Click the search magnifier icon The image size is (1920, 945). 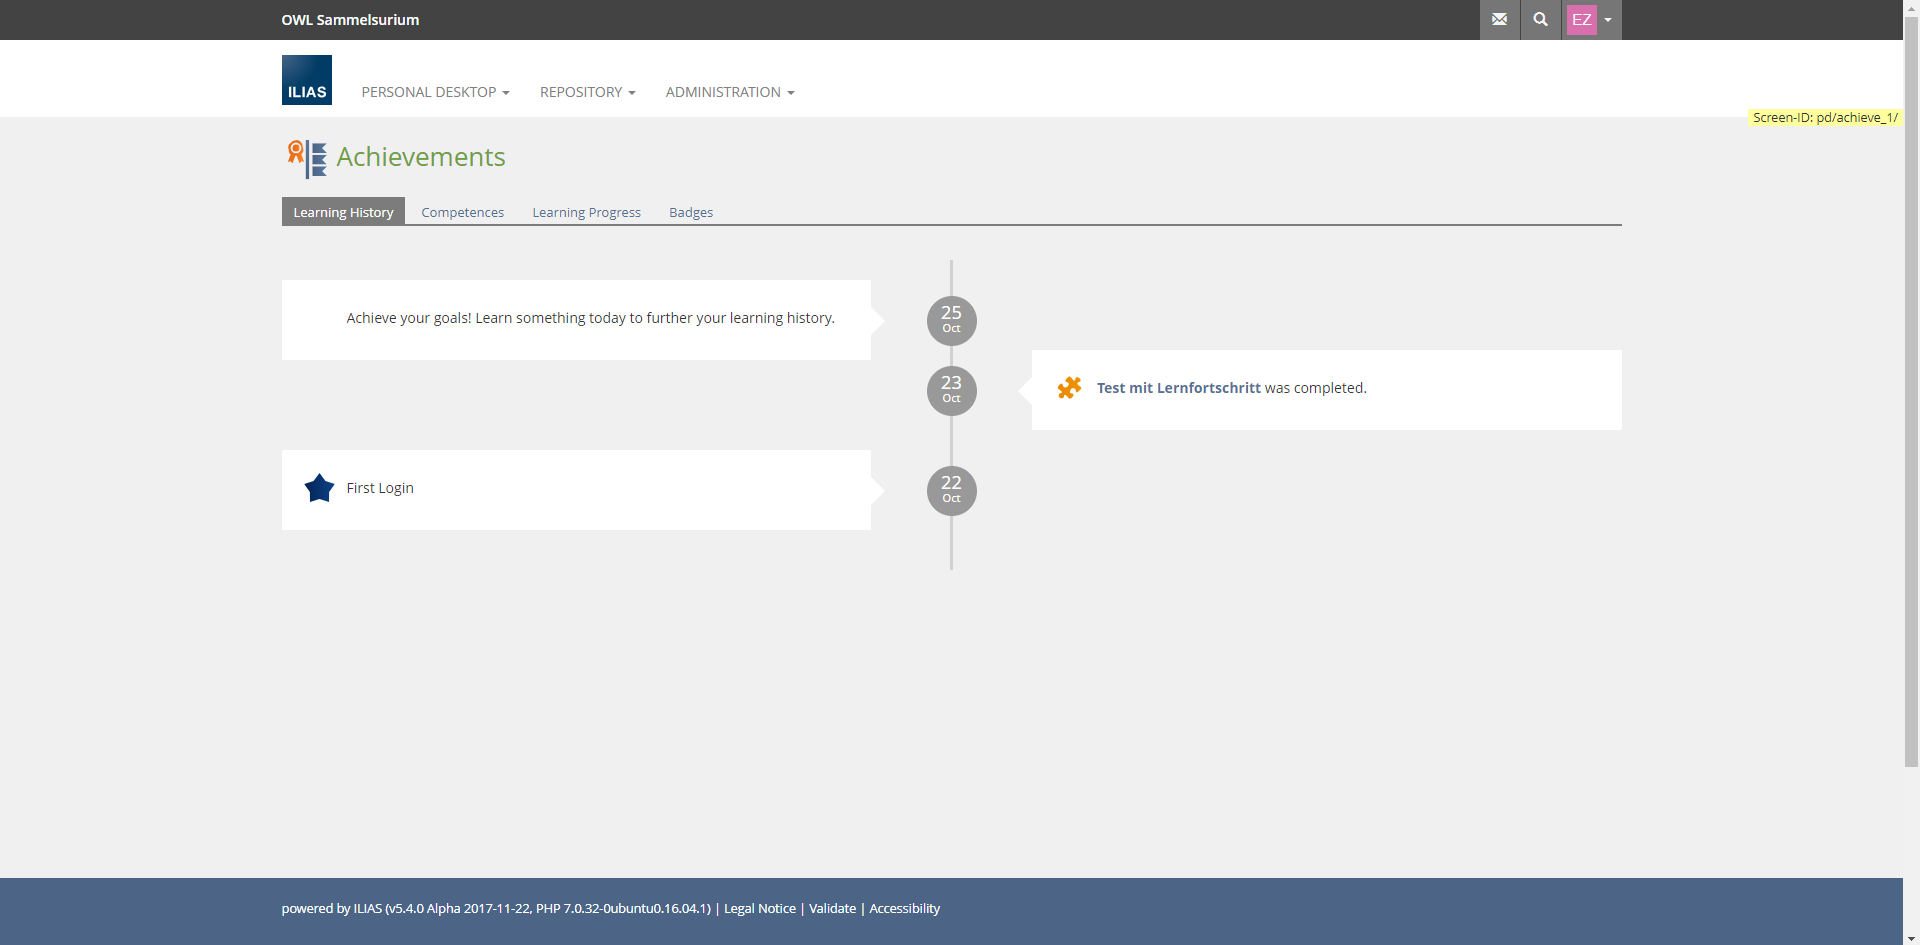coord(1540,20)
